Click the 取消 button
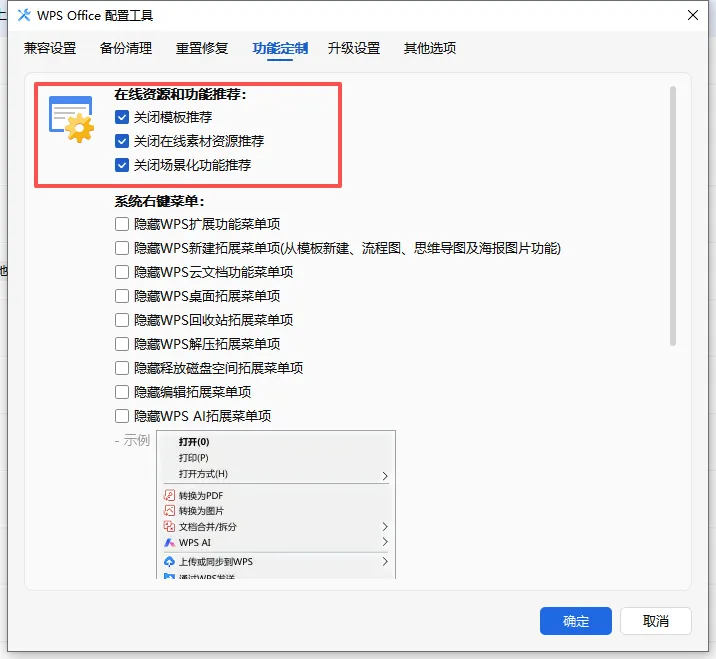This screenshot has height=659, width=716. 656,621
